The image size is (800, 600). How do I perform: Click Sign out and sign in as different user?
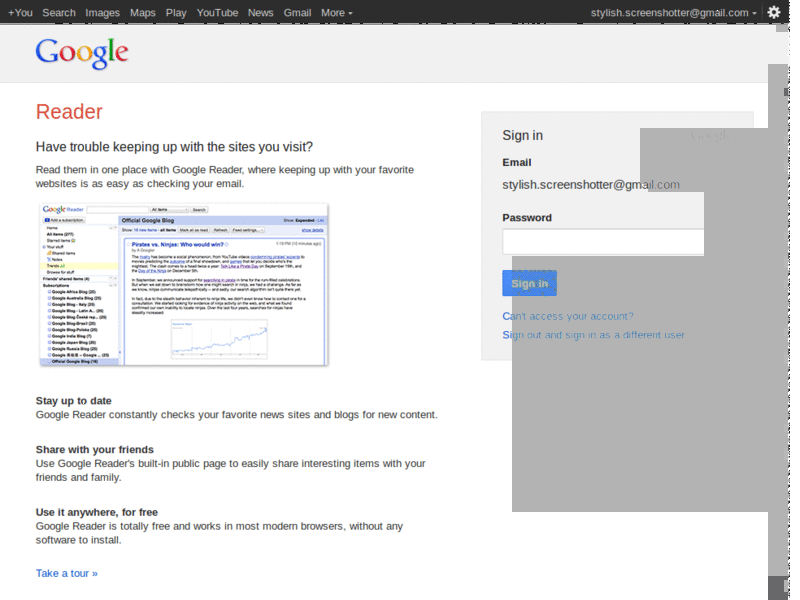(x=593, y=335)
